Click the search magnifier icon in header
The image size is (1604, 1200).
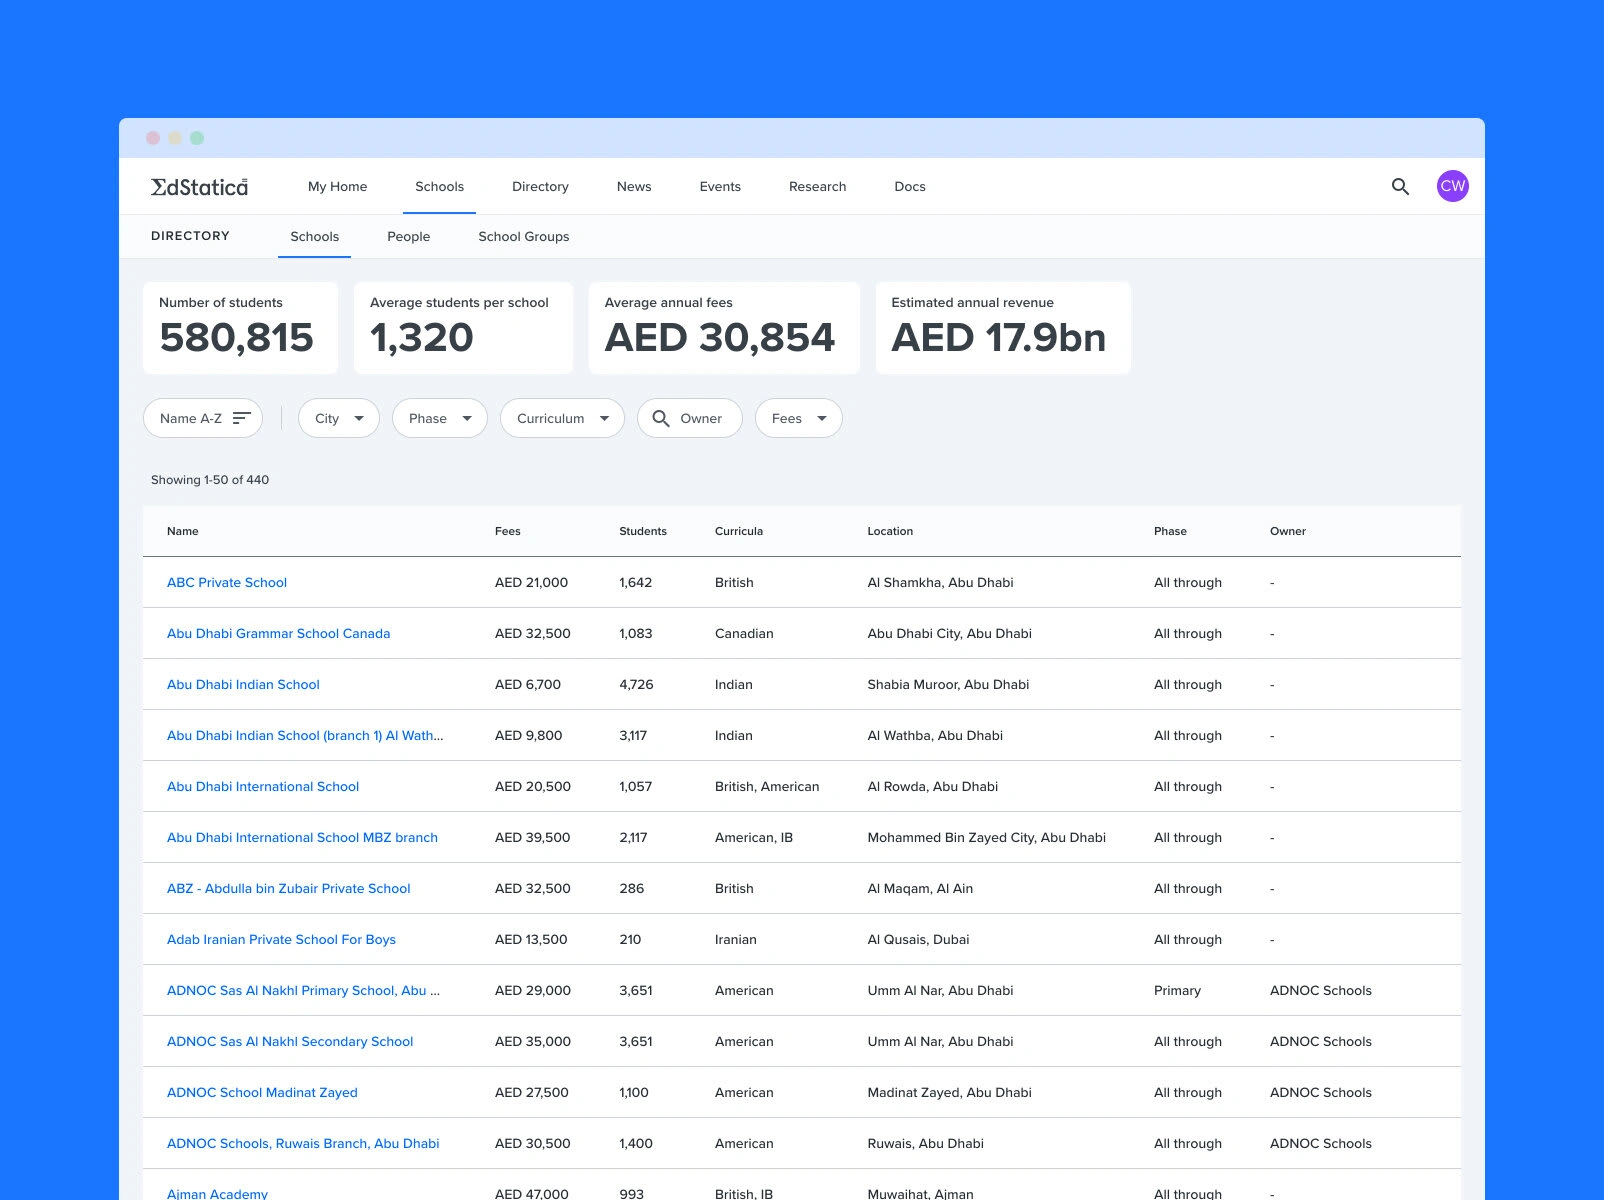(1400, 186)
